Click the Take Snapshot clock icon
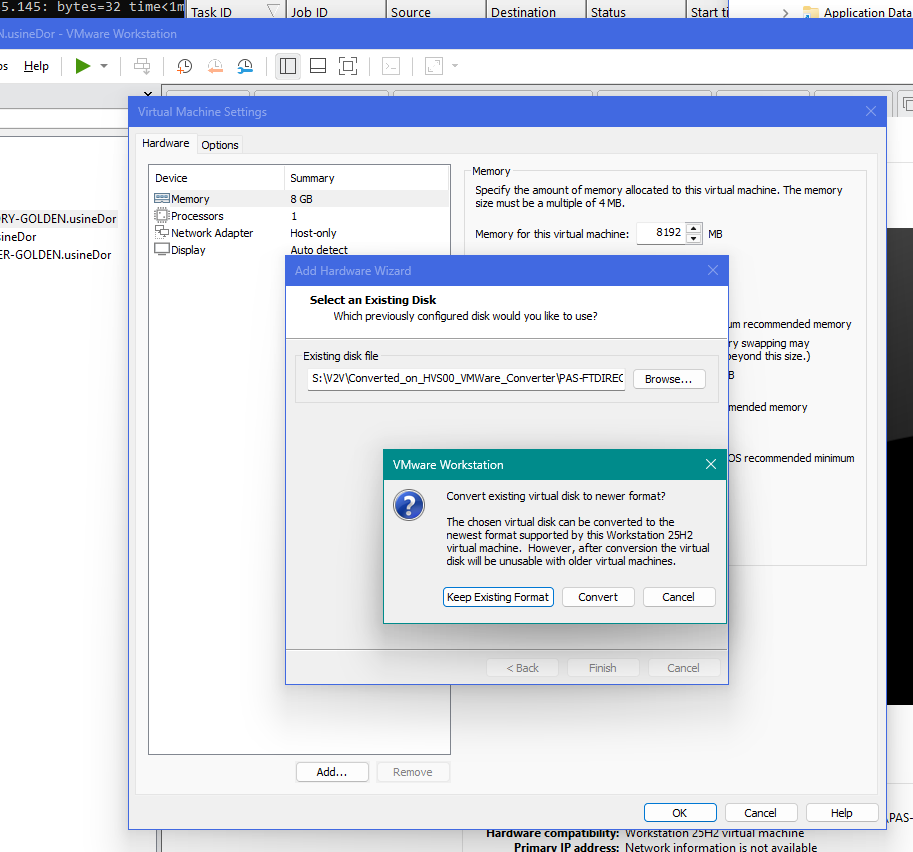 185,66
